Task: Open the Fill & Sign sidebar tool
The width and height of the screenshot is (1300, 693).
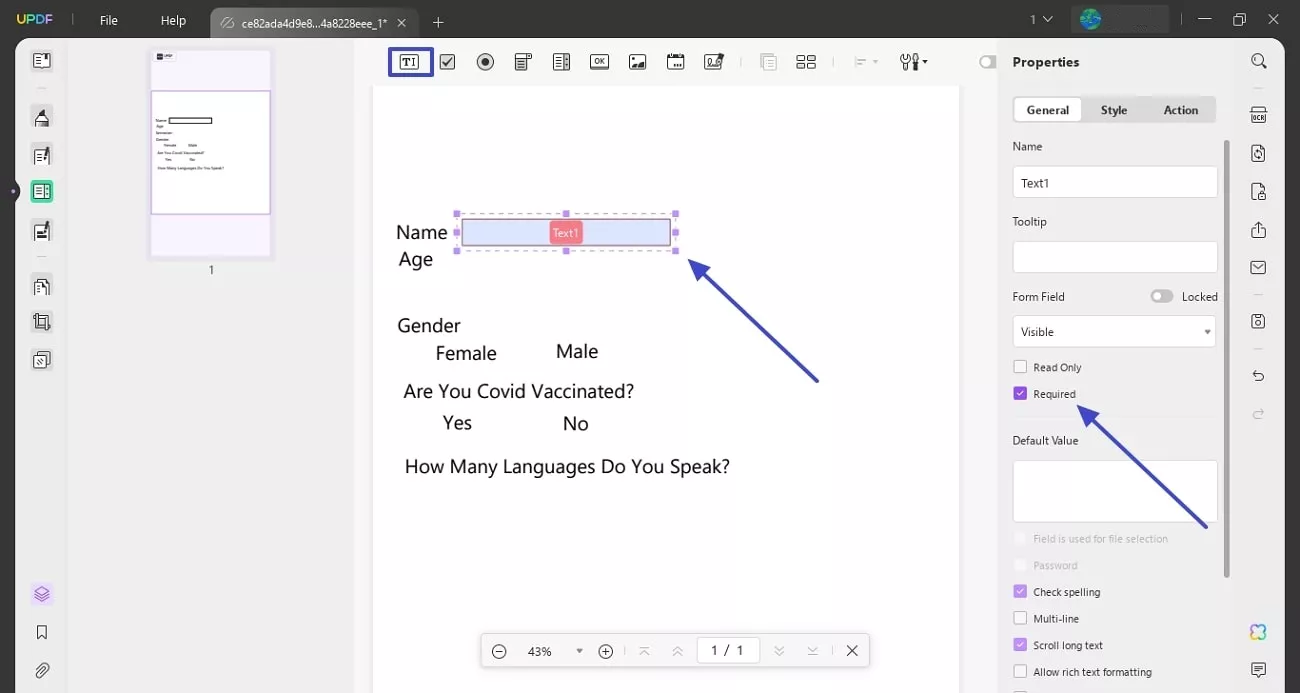Action: (x=41, y=231)
